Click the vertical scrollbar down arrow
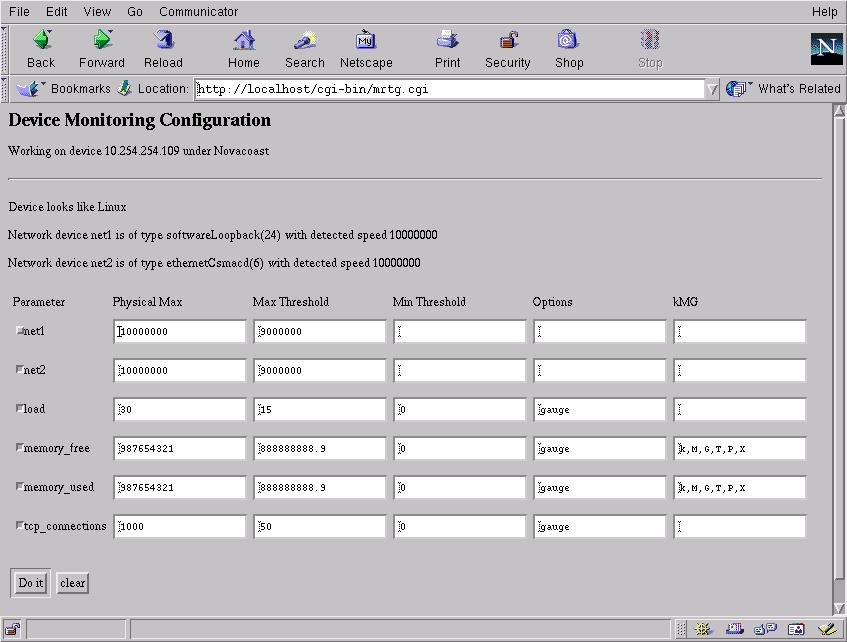 839,608
